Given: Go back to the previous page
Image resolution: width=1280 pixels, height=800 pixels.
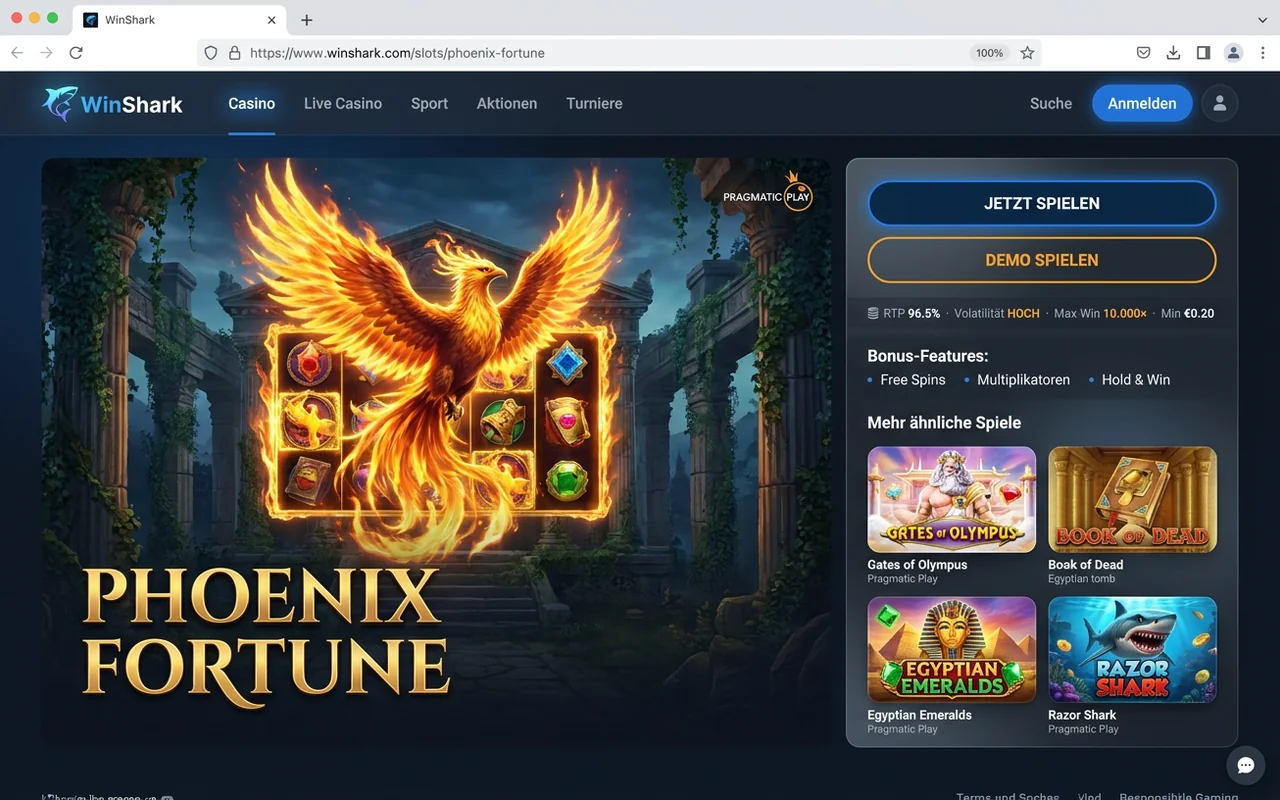Looking at the screenshot, I should coord(17,53).
